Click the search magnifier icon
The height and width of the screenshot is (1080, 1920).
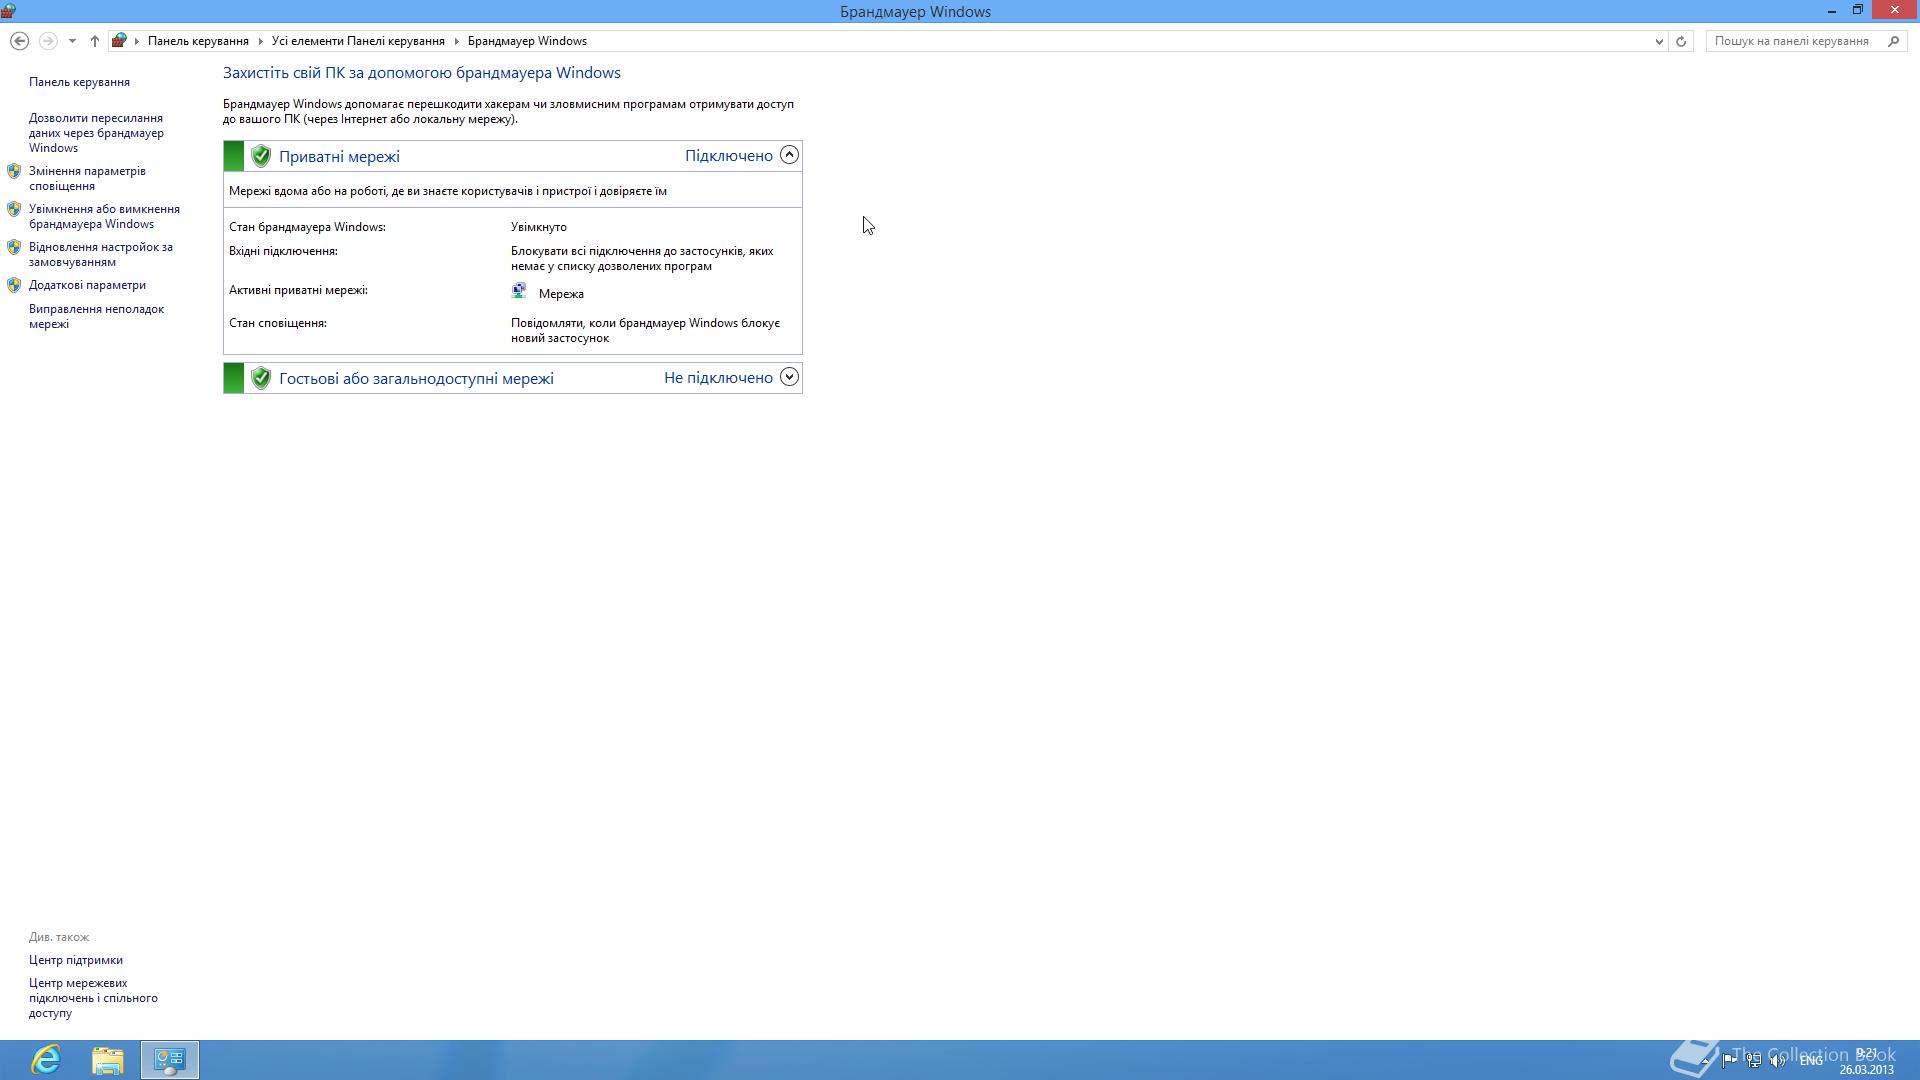pyautogui.click(x=1893, y=41)
